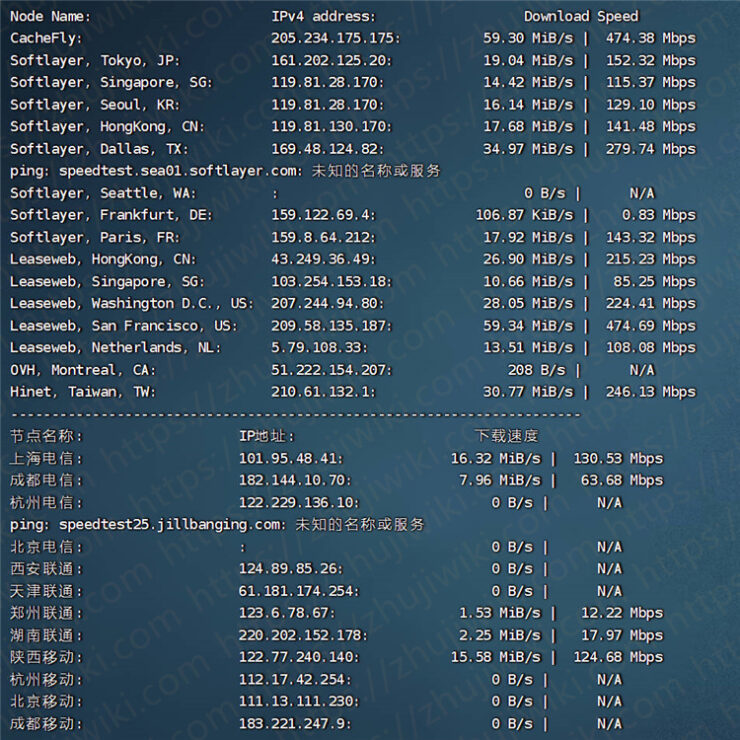This screenshot has width=740, height=740.
Task: Click the 'Leaseweb, Singapore, SG:' node name
Action: (107, 282)
